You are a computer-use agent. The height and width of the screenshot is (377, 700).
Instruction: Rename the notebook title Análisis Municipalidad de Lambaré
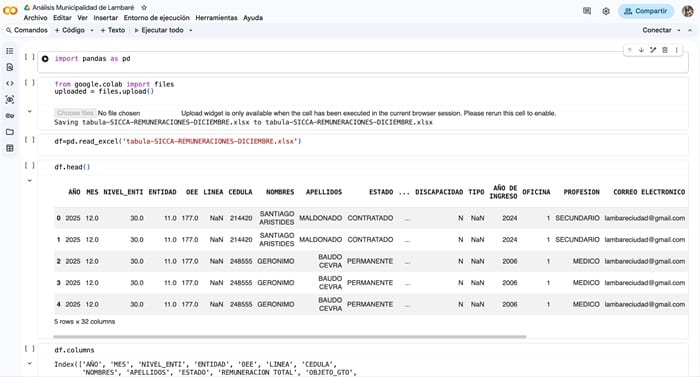tap(83, 8)
